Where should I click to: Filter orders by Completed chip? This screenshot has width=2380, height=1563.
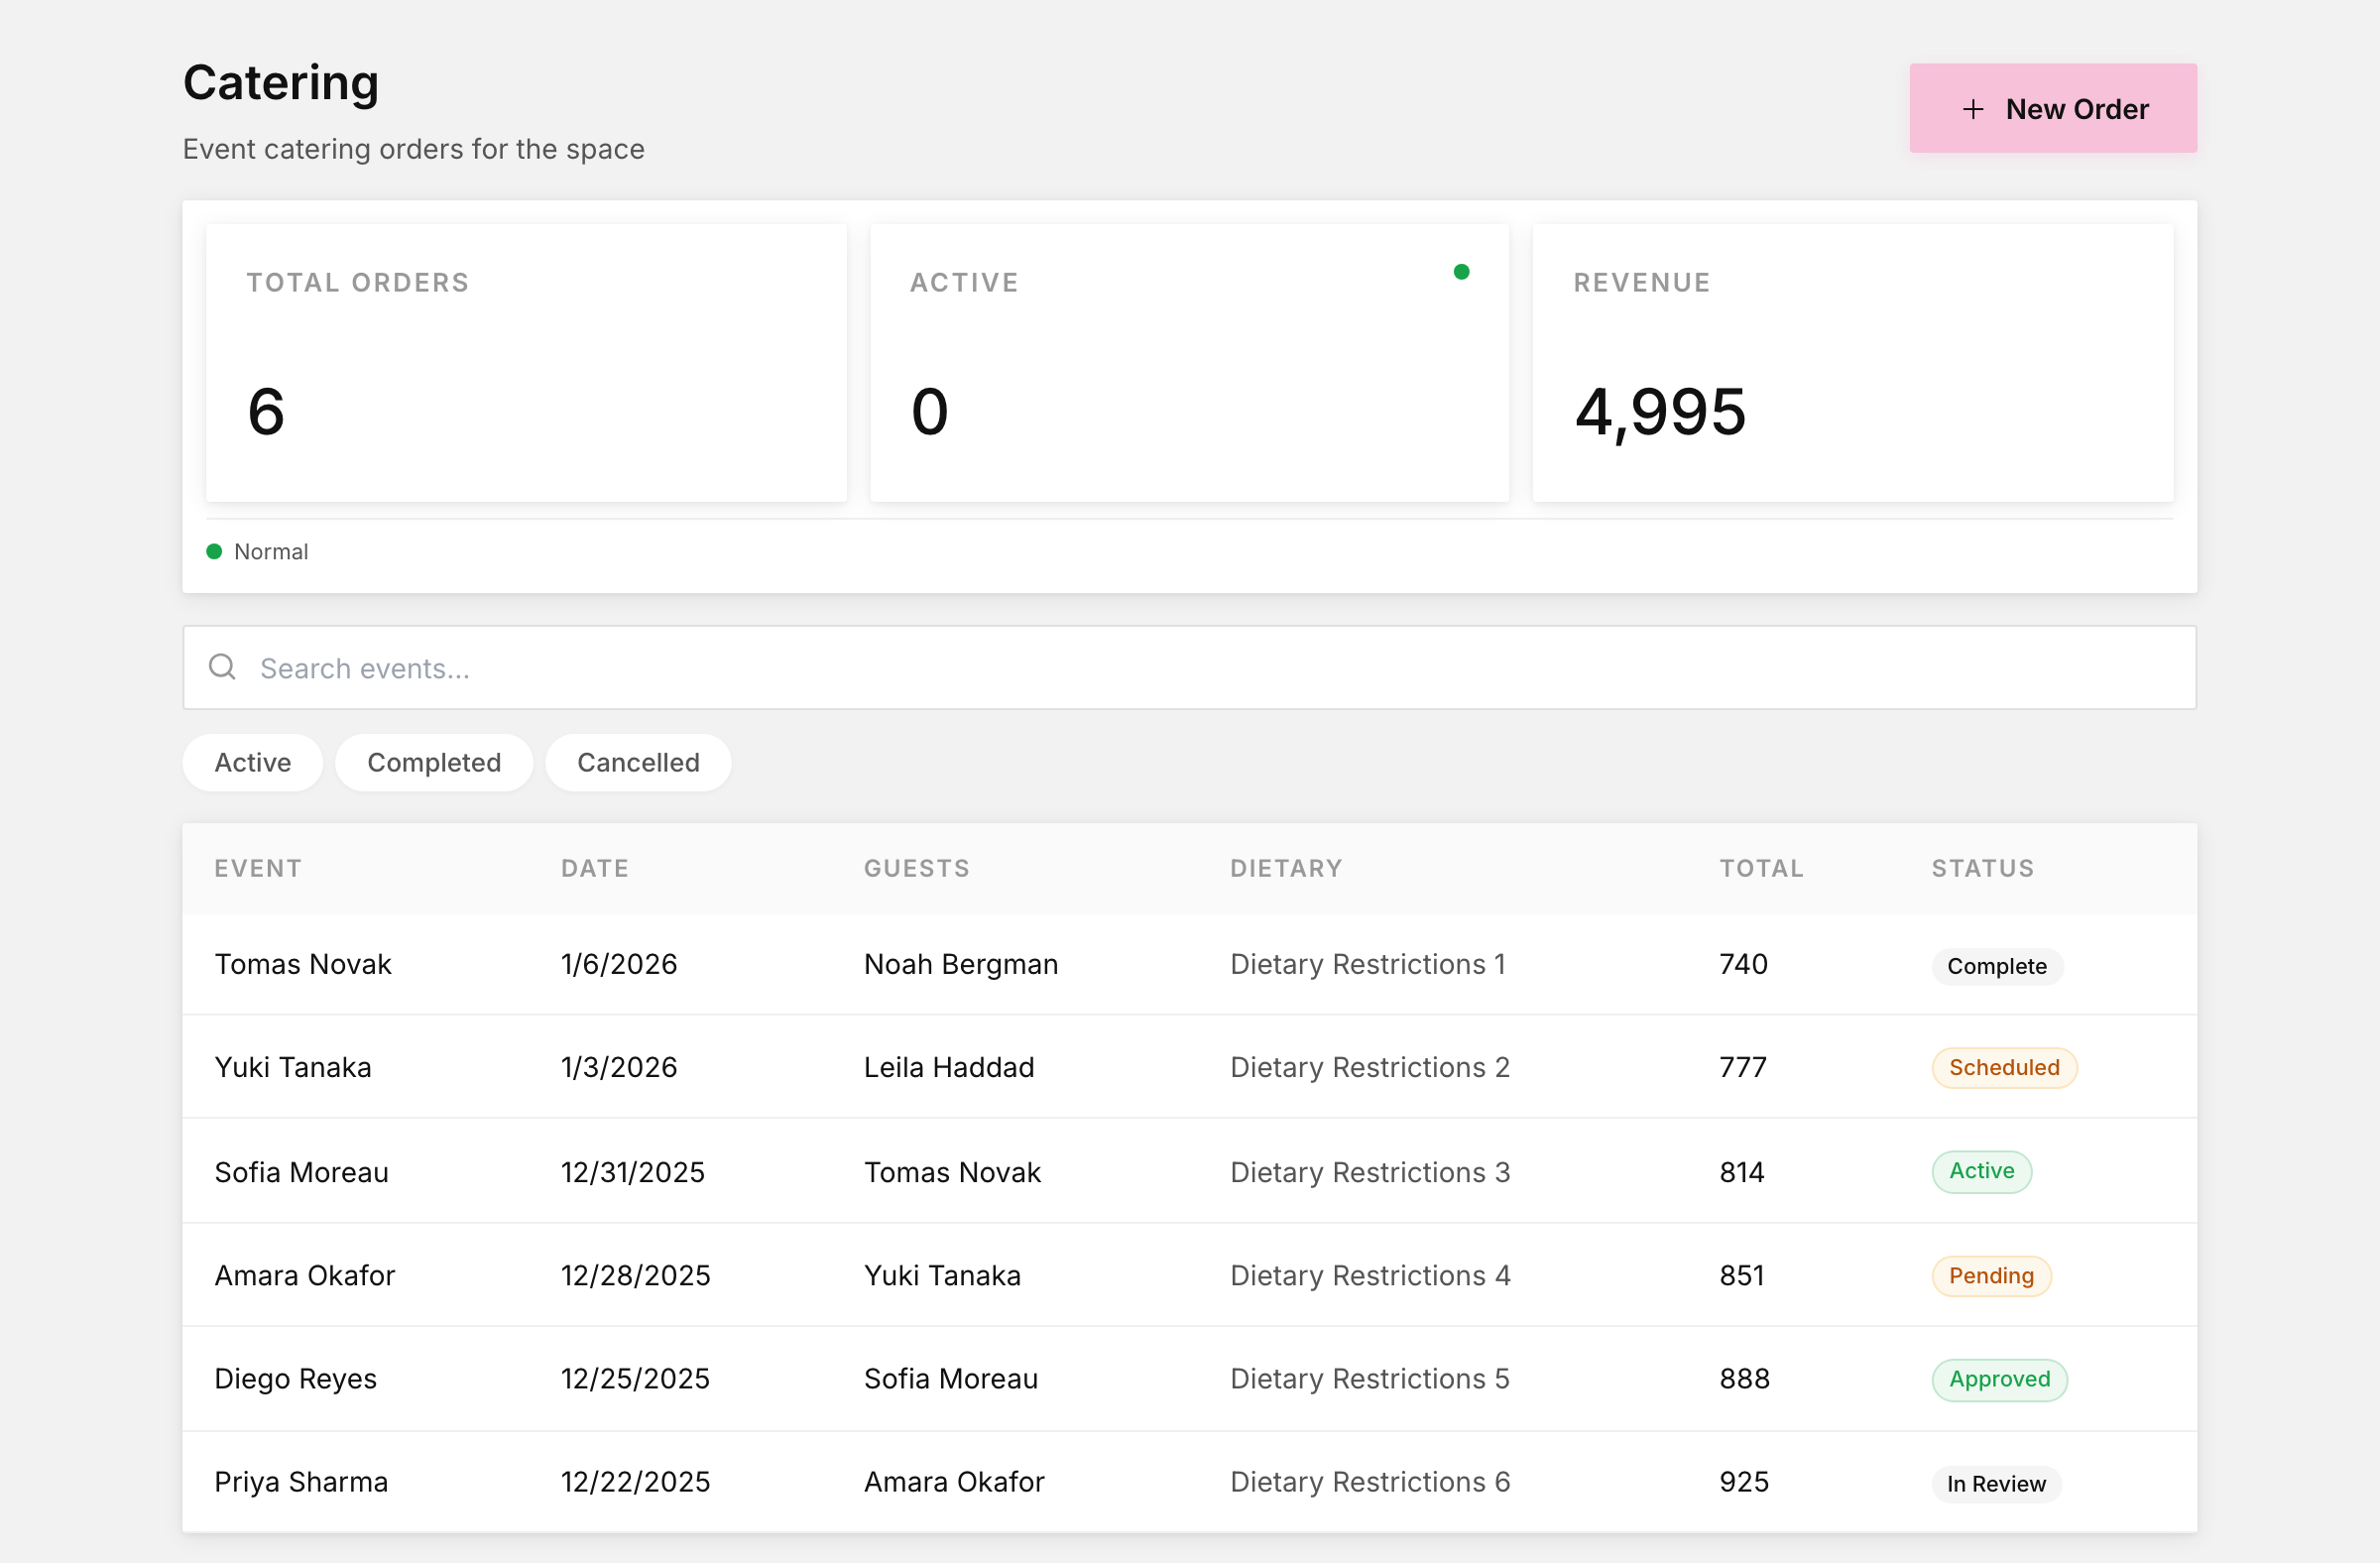click(434, 762)
